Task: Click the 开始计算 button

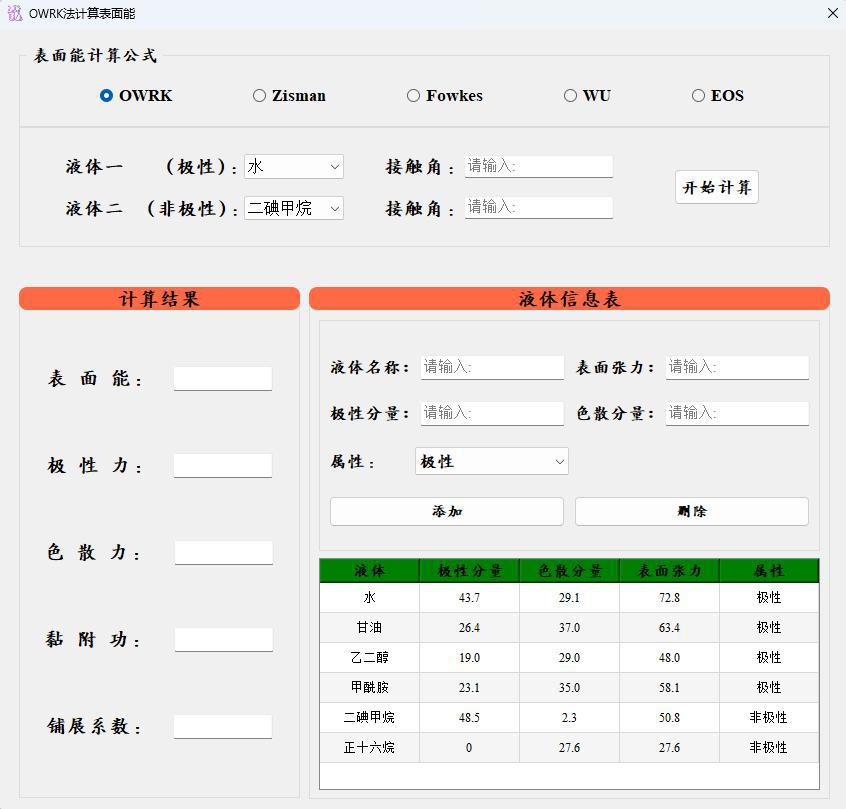Action: pyautogui.click(x=717, y=187)
